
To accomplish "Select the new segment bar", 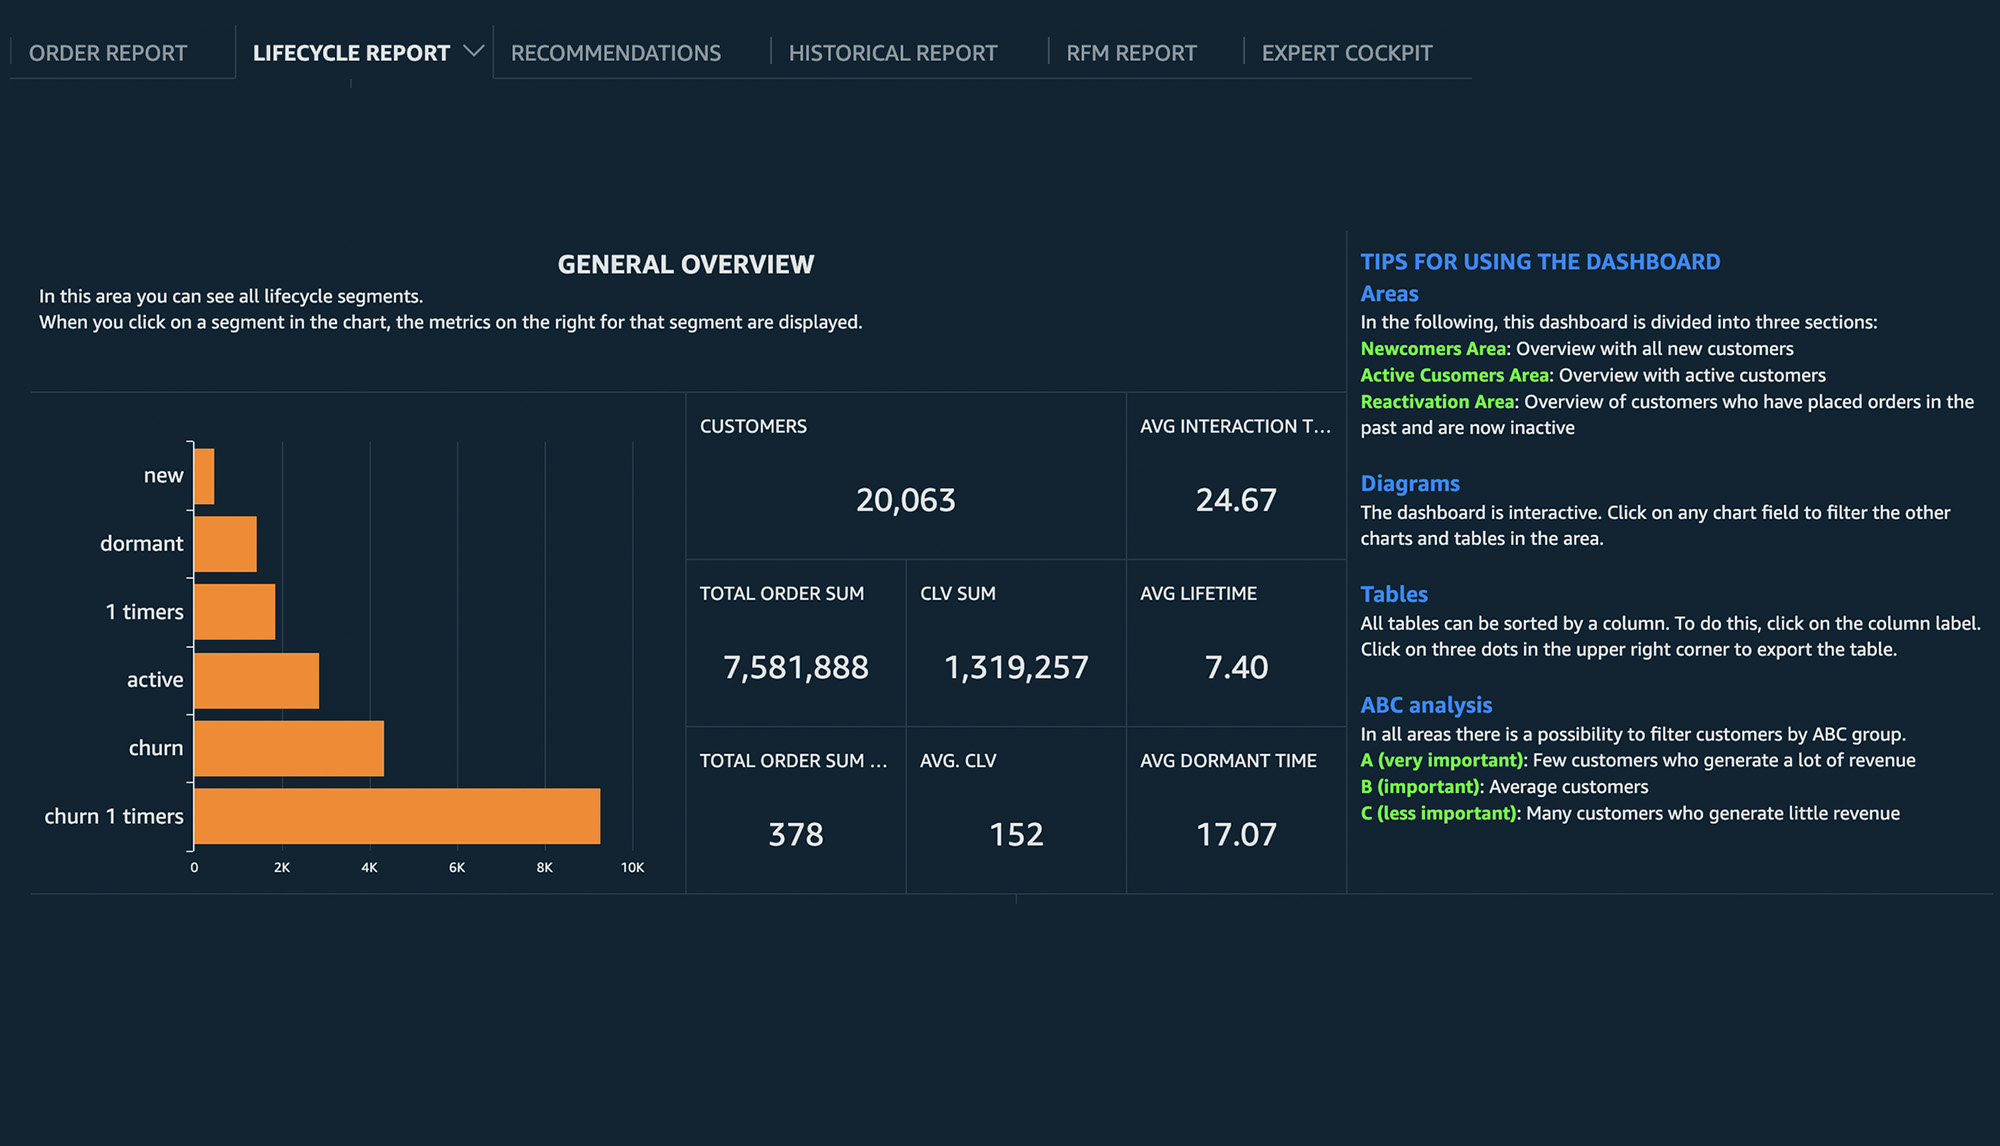I will coord(204,476).
